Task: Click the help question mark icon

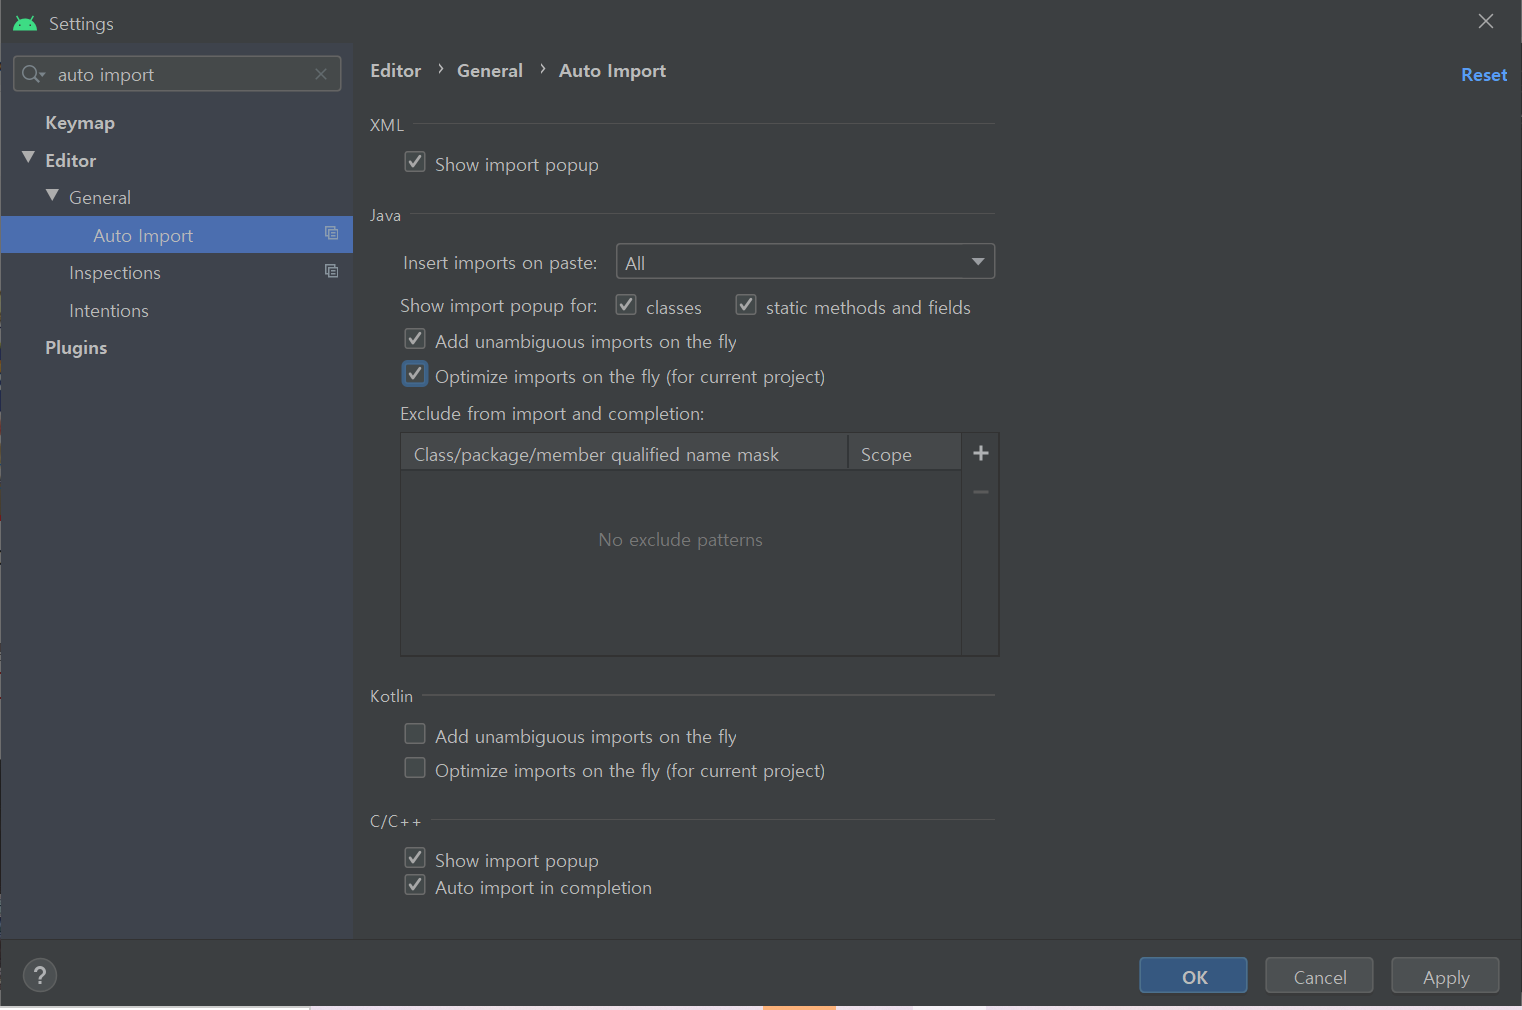Action: tap(40, 975)
